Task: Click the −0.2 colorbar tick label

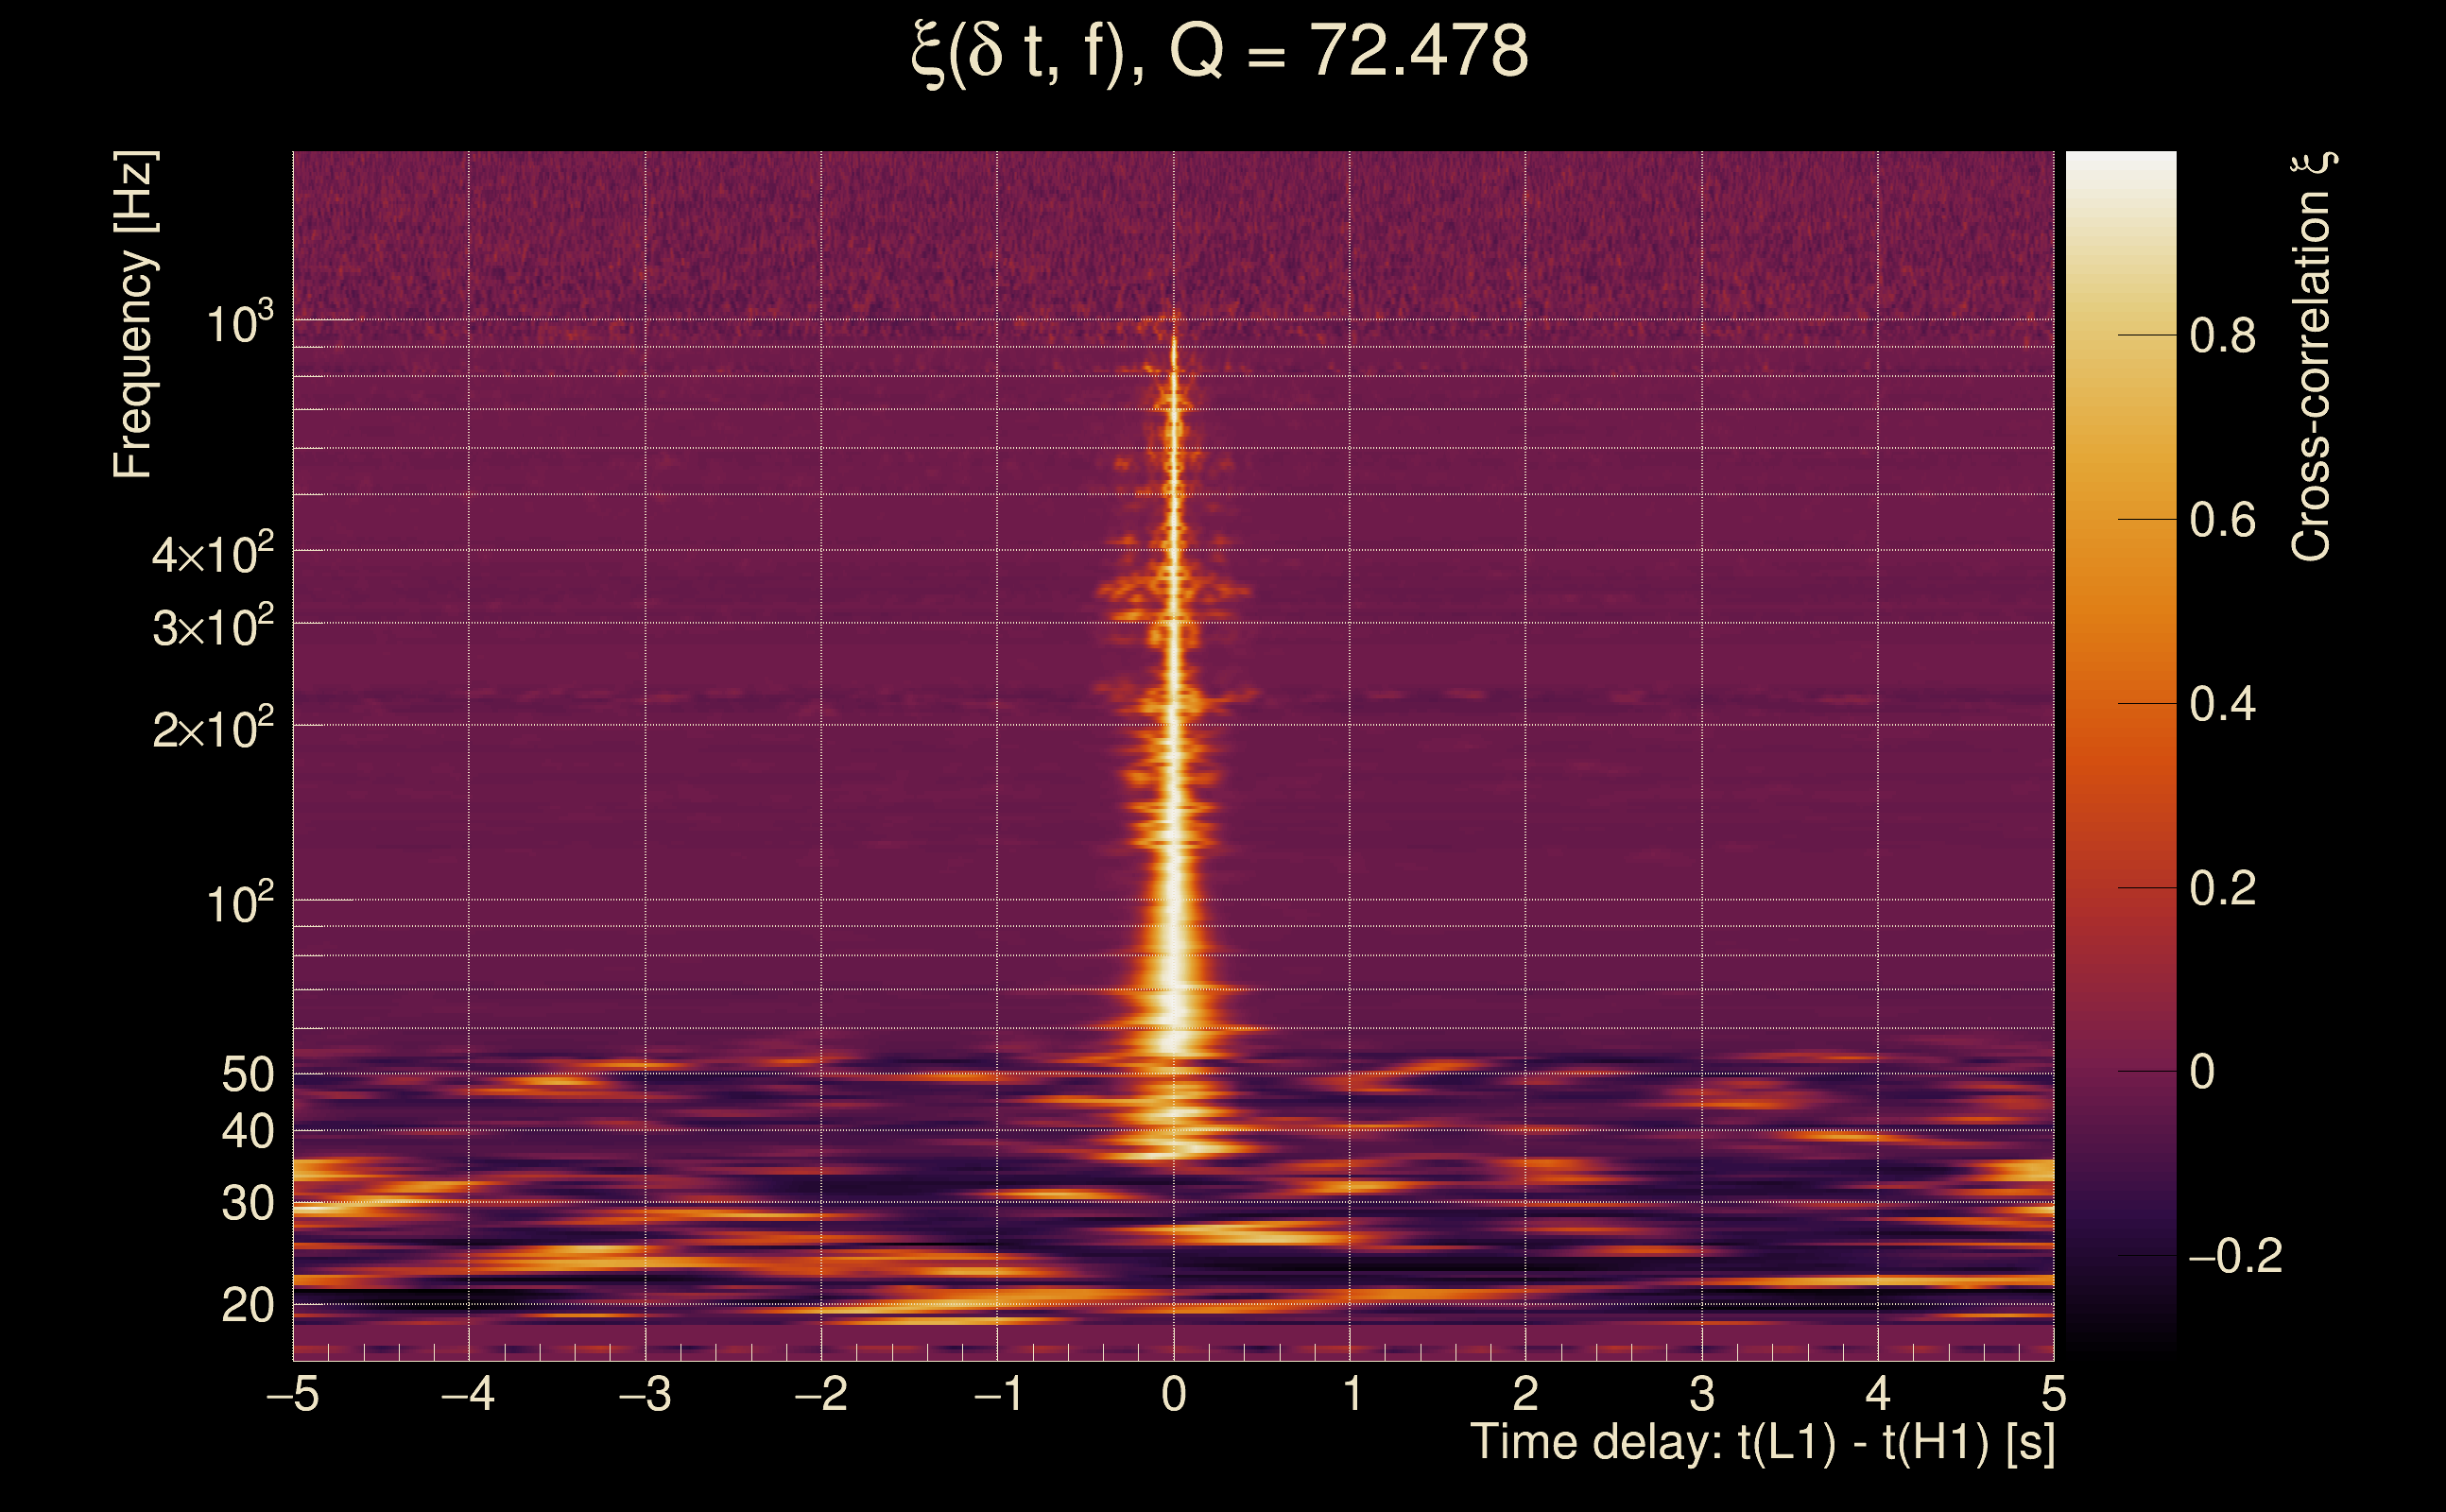Action: tap(2234, 1257)
